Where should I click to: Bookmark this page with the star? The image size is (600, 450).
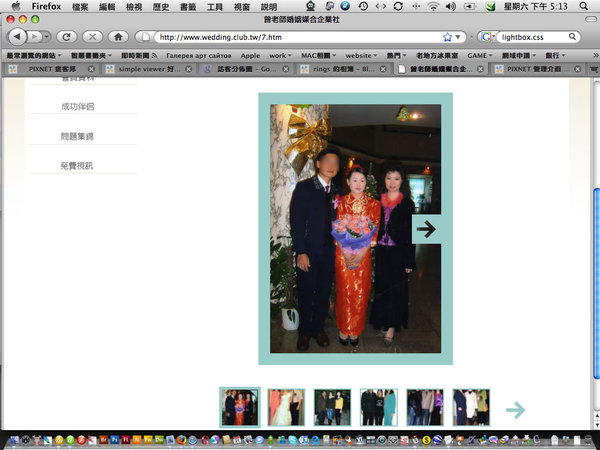click(x=447, y=37)
